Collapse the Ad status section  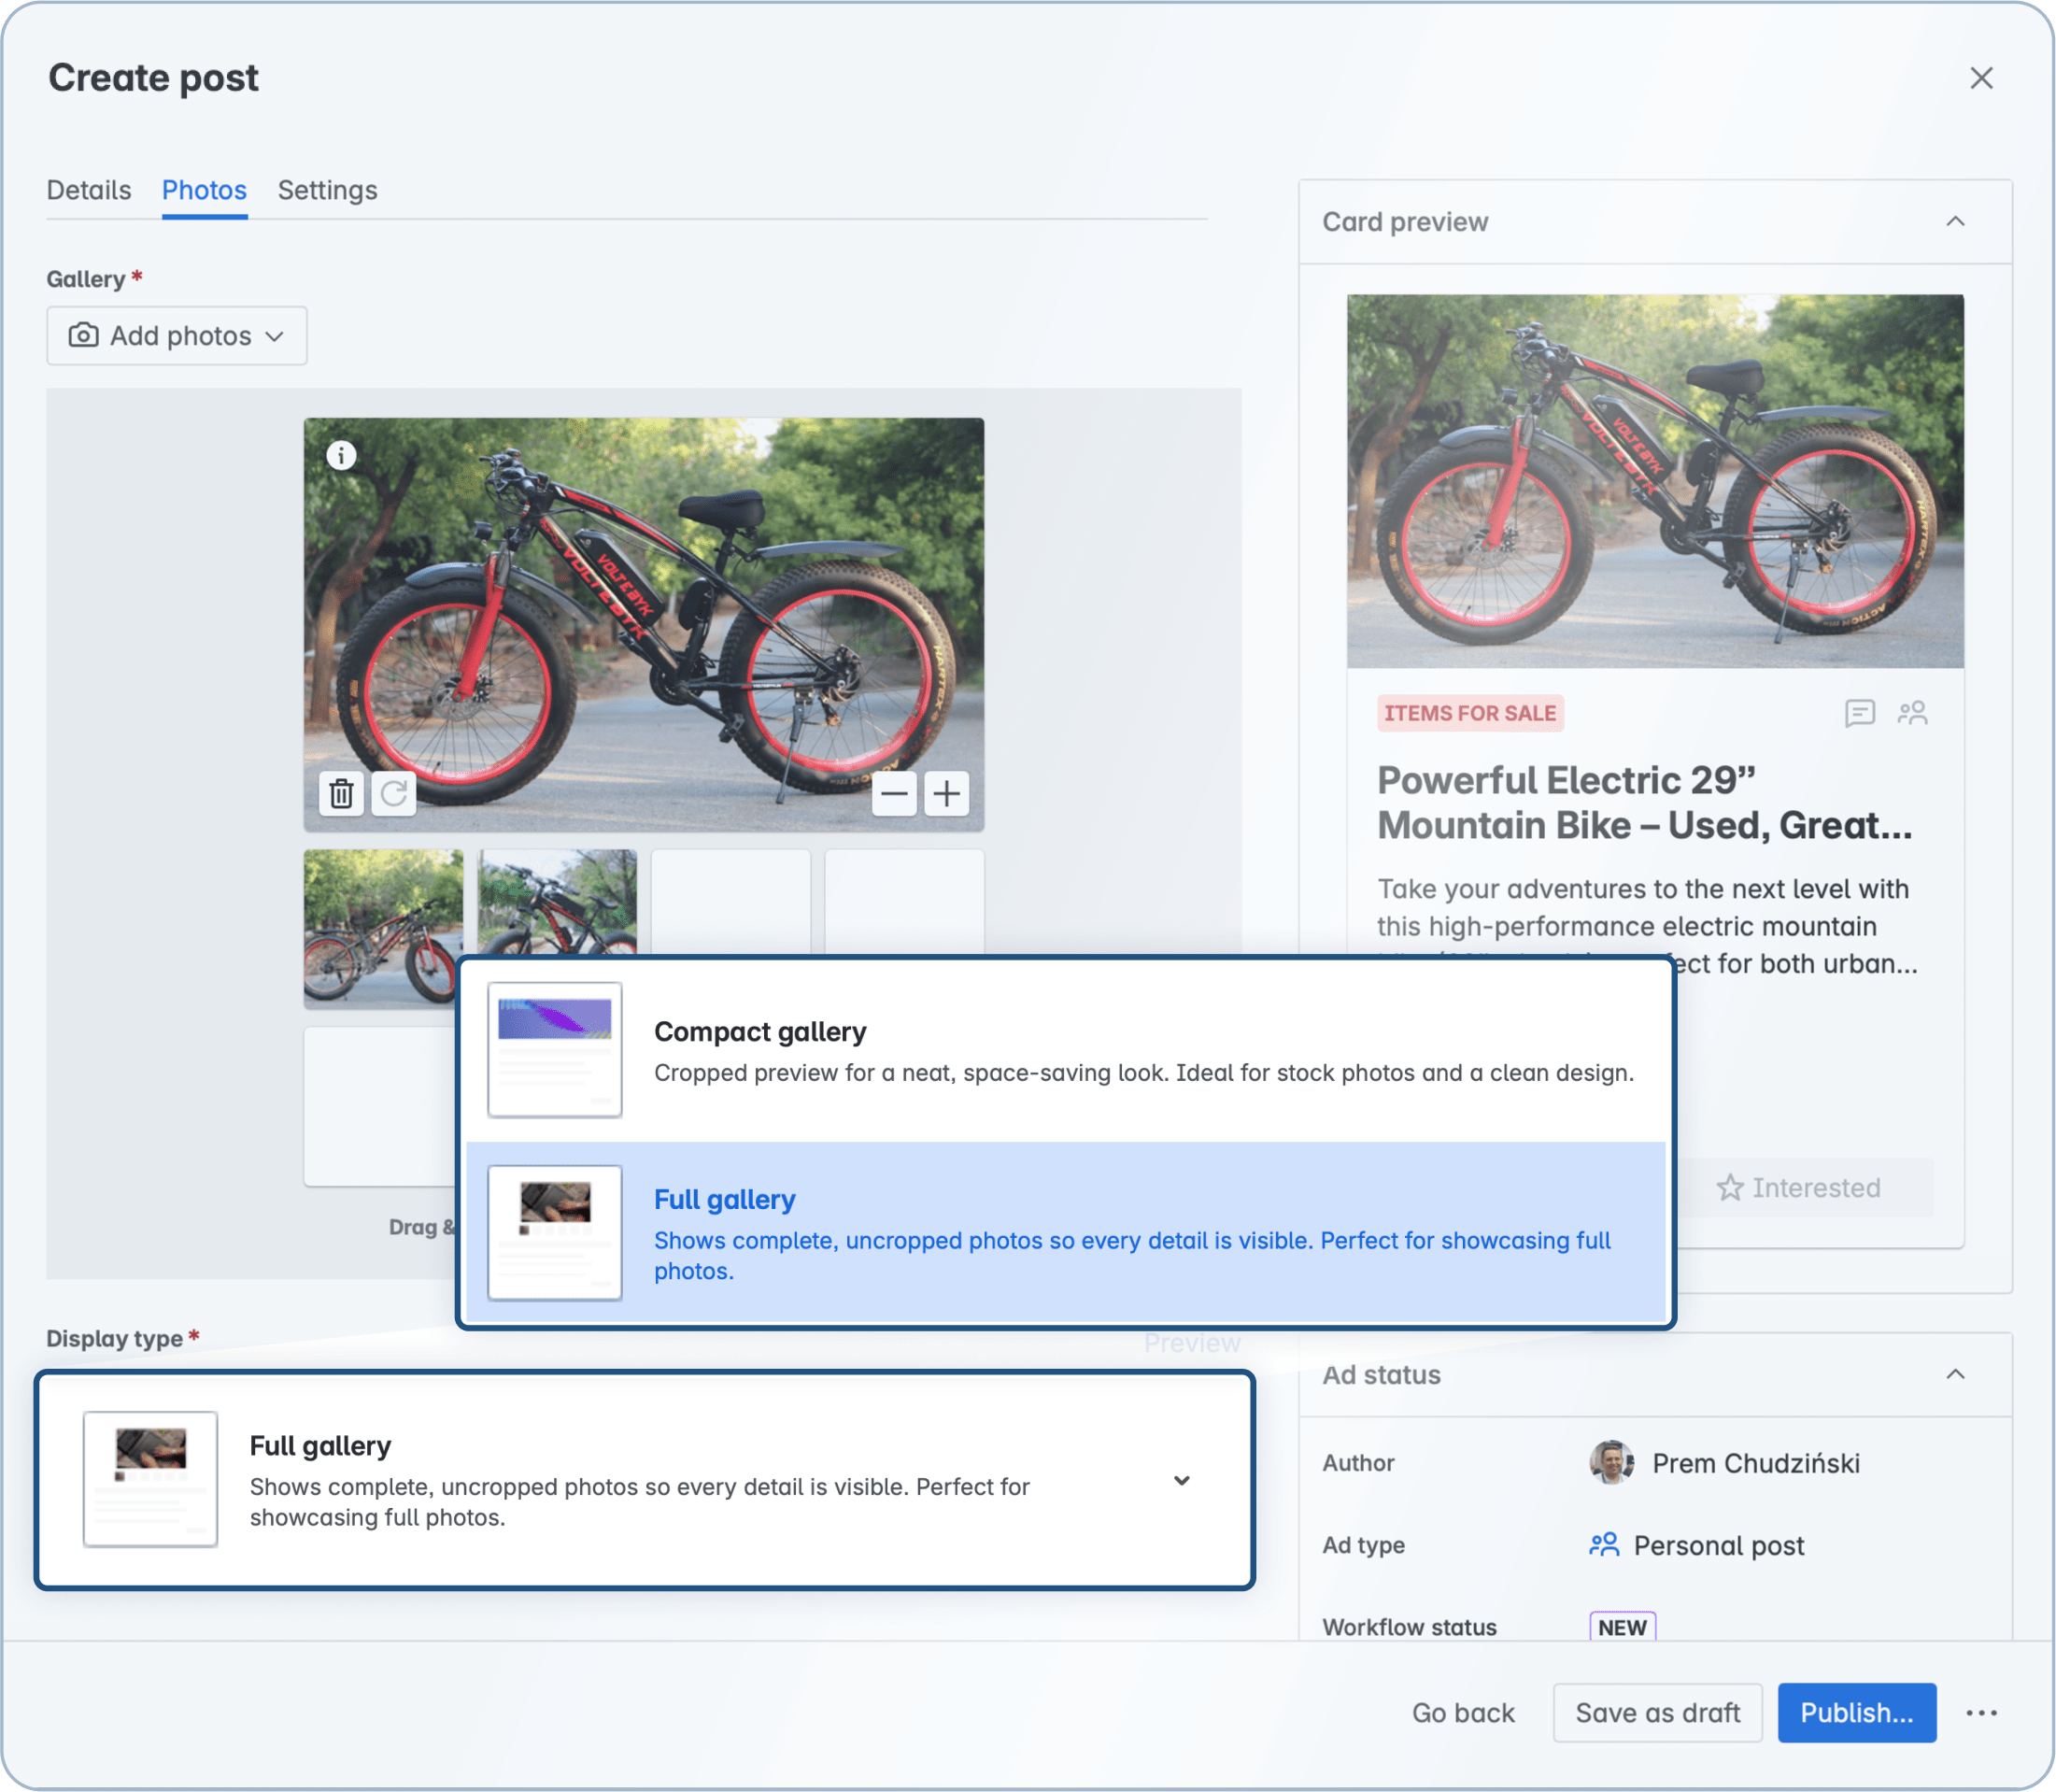1957,1375
